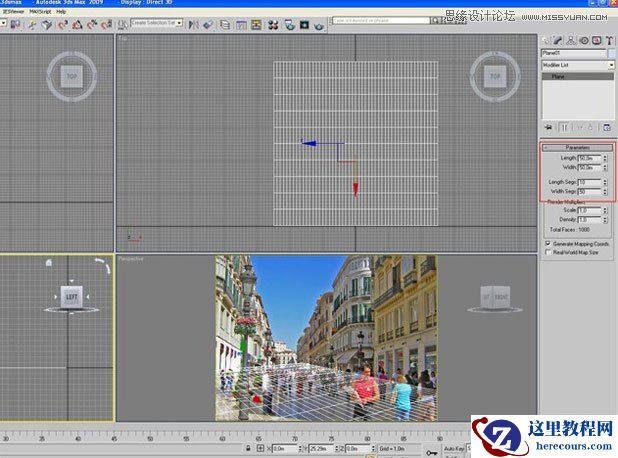Click the Perspective ViewCube
This screenshot has width=618, height=458.
coord(495,297)
